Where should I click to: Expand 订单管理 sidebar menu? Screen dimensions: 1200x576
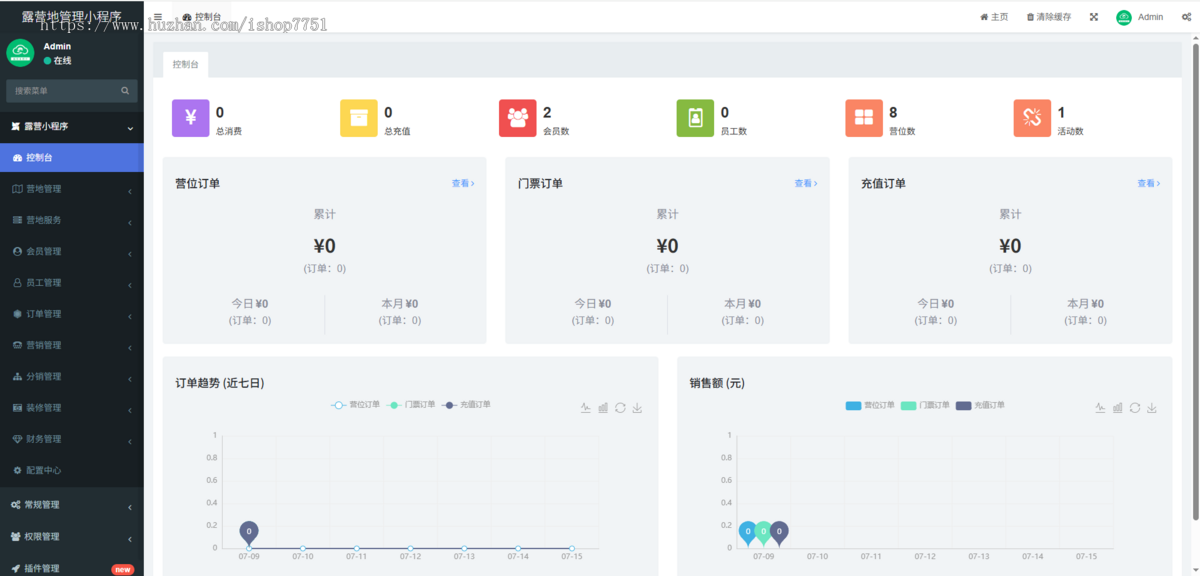[x=72, y=314]
